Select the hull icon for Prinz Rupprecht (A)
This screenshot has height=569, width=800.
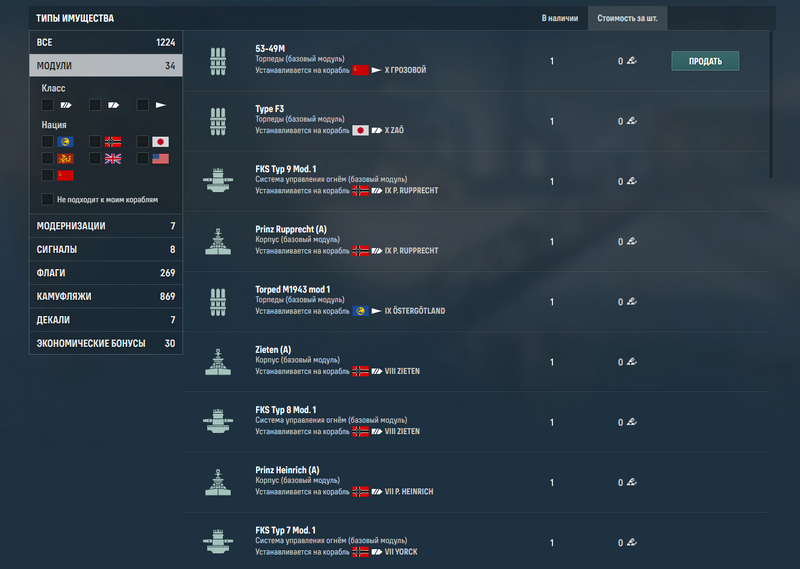(x=218, y=241)
